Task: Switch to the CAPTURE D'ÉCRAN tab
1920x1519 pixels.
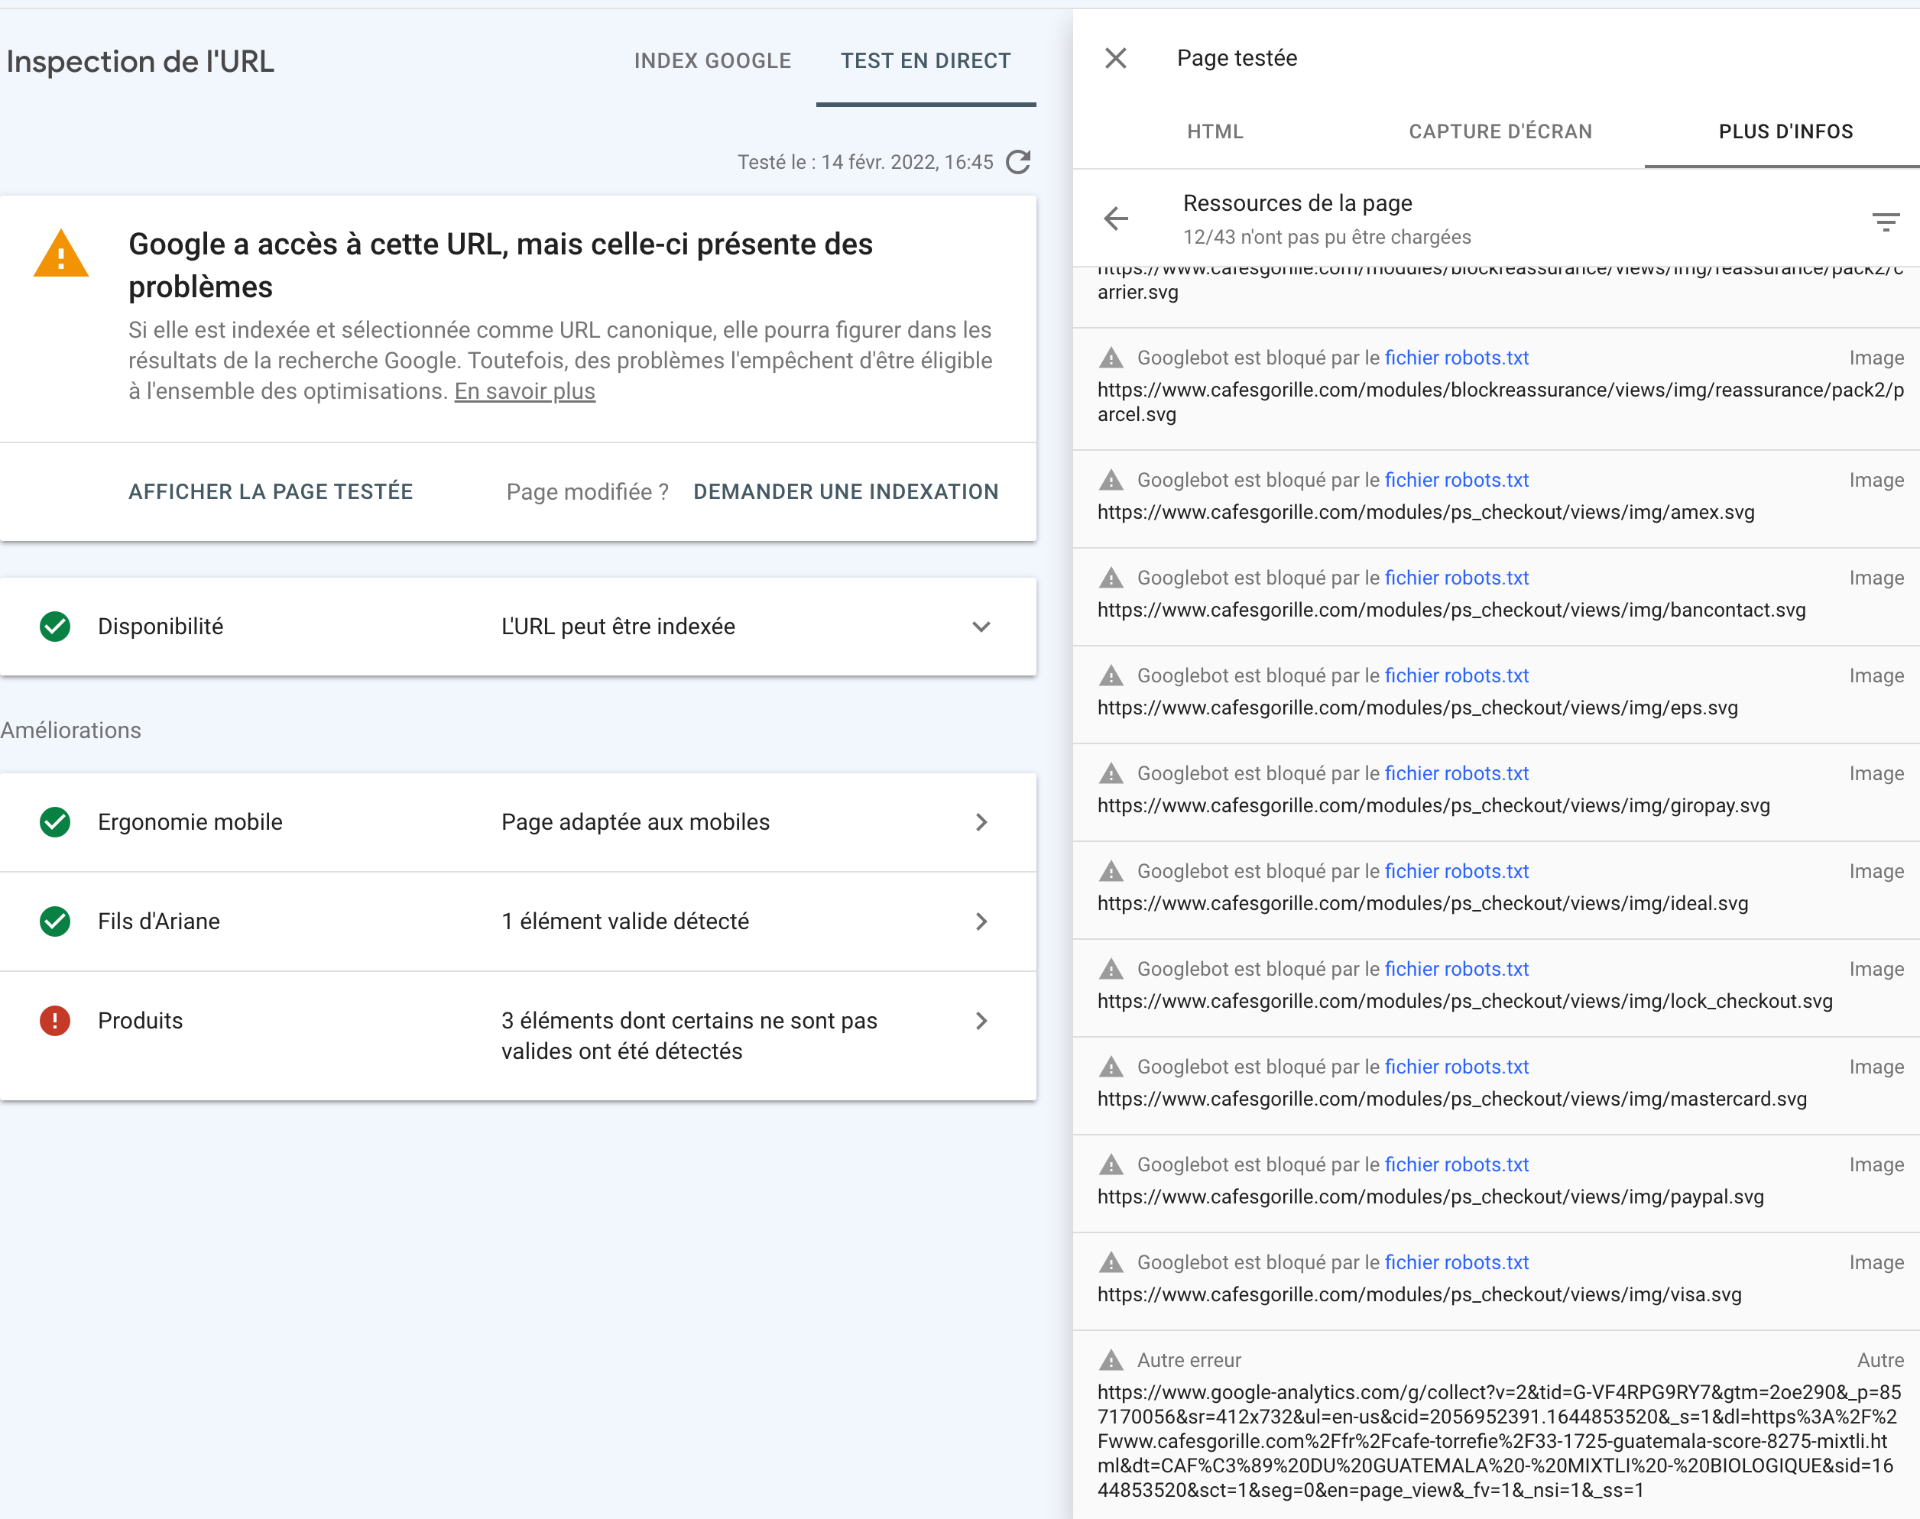Action: 1500,131
